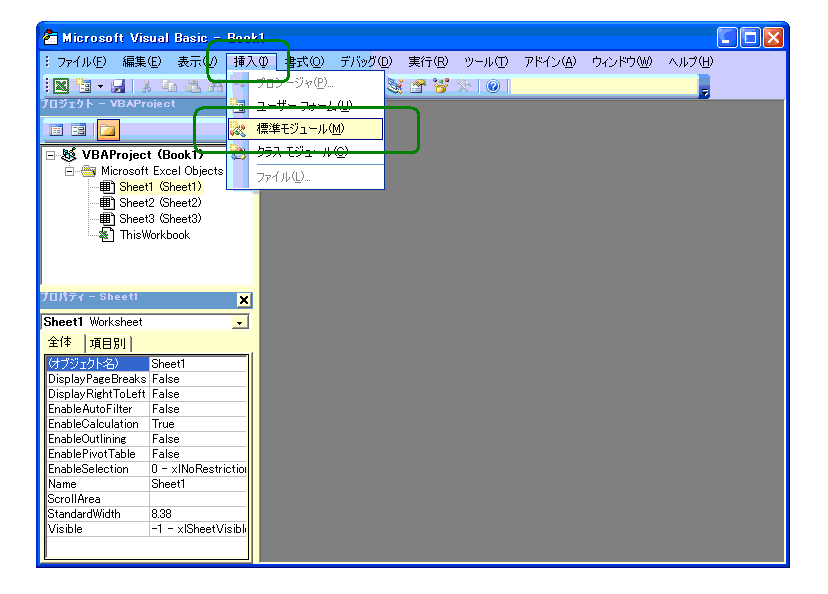
Task: Click the DisplayPageBreaks property value False
Action: (198, 379)
